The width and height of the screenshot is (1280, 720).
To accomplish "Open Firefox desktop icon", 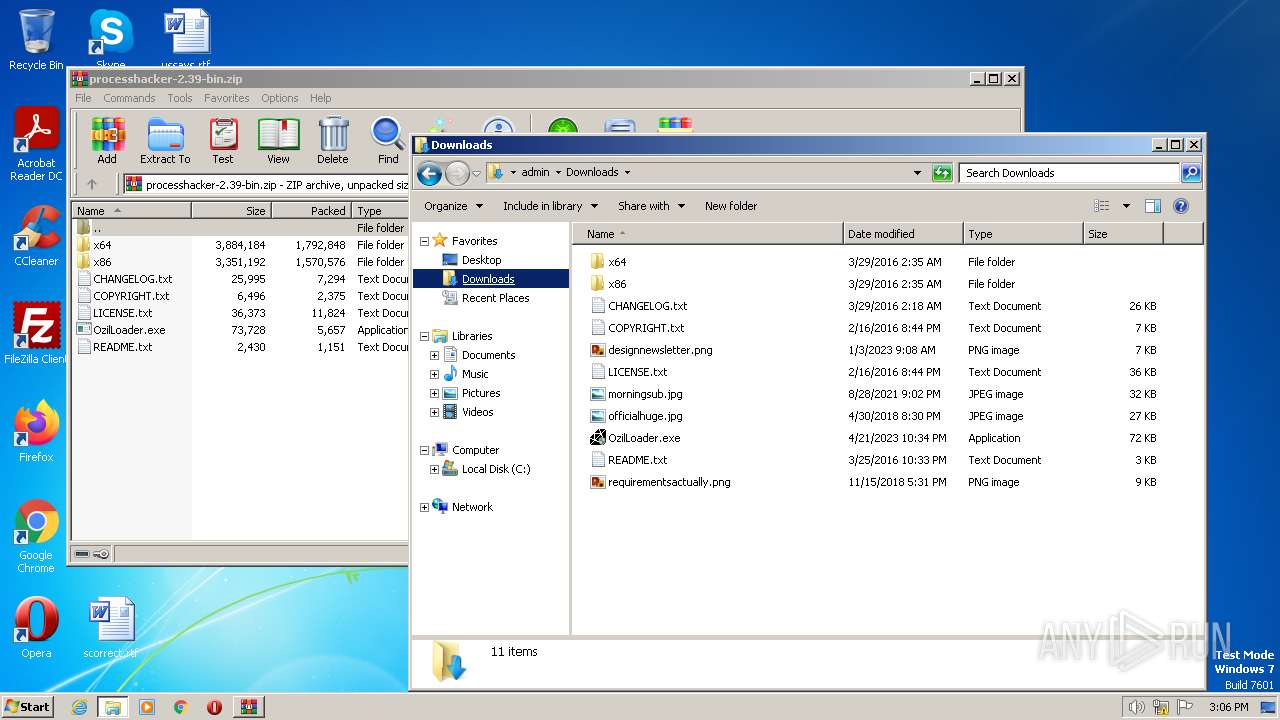I will [36, 432].
